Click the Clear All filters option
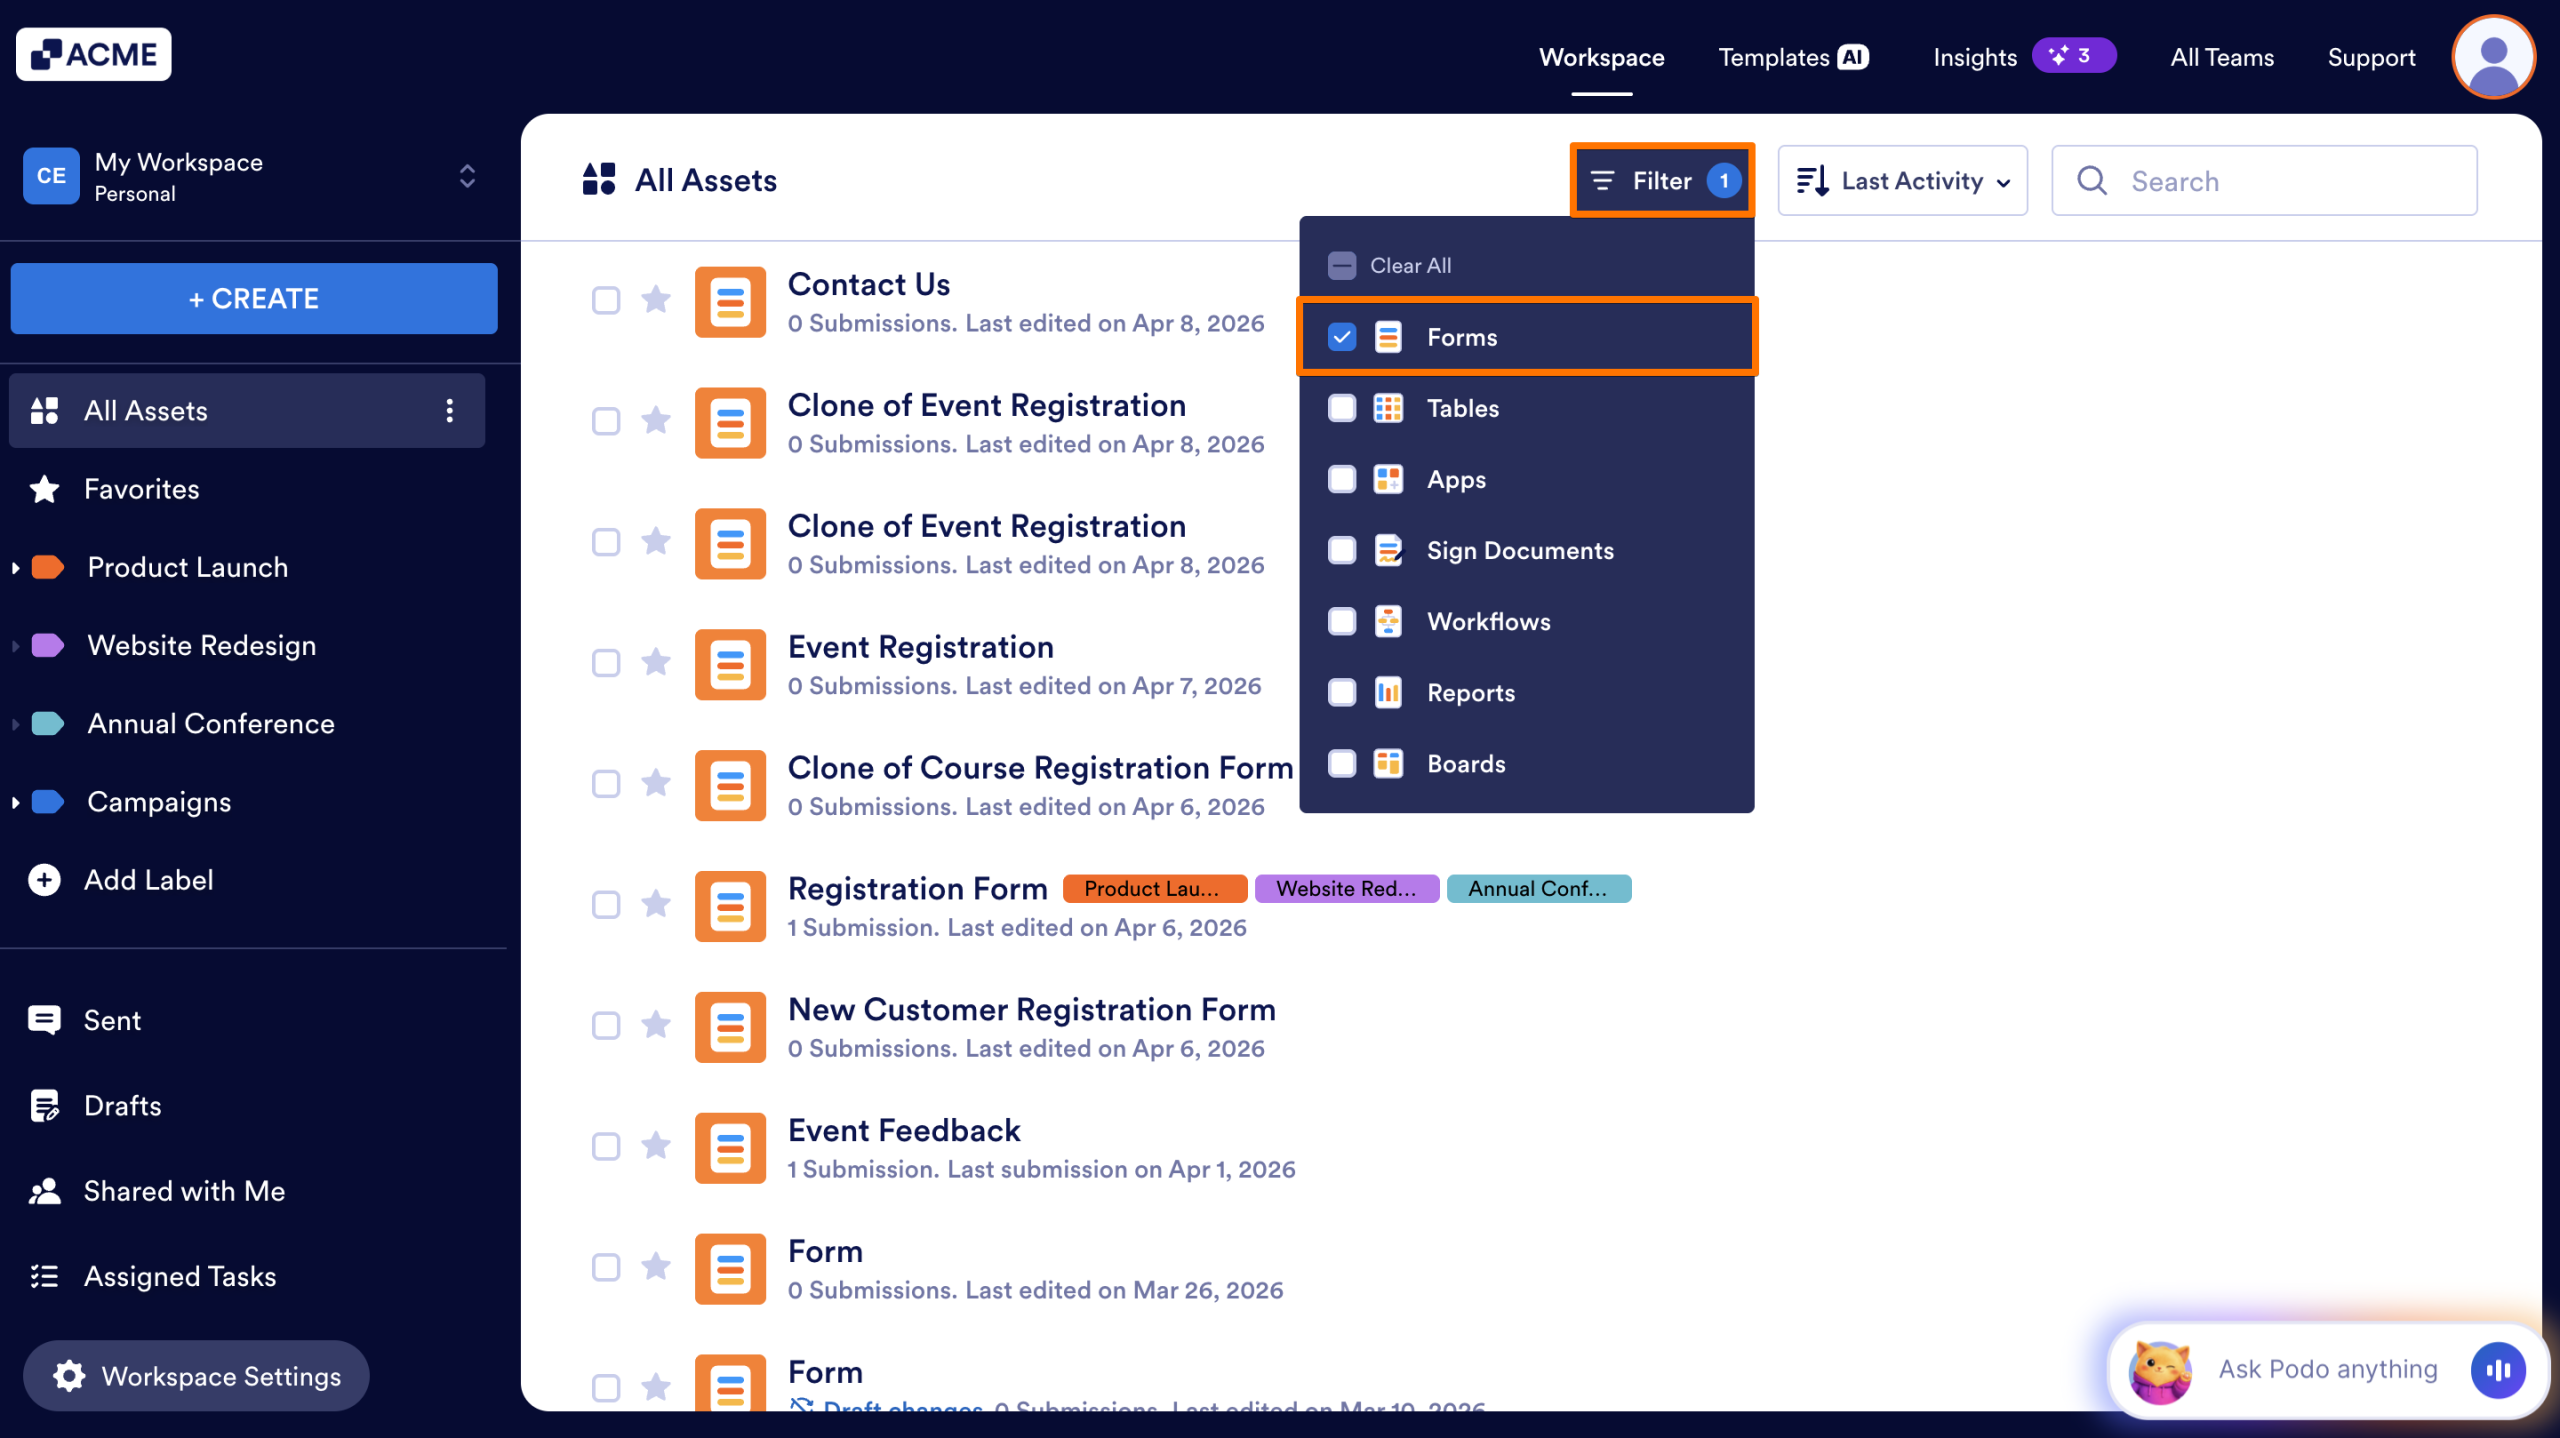 coord(1409,265)
